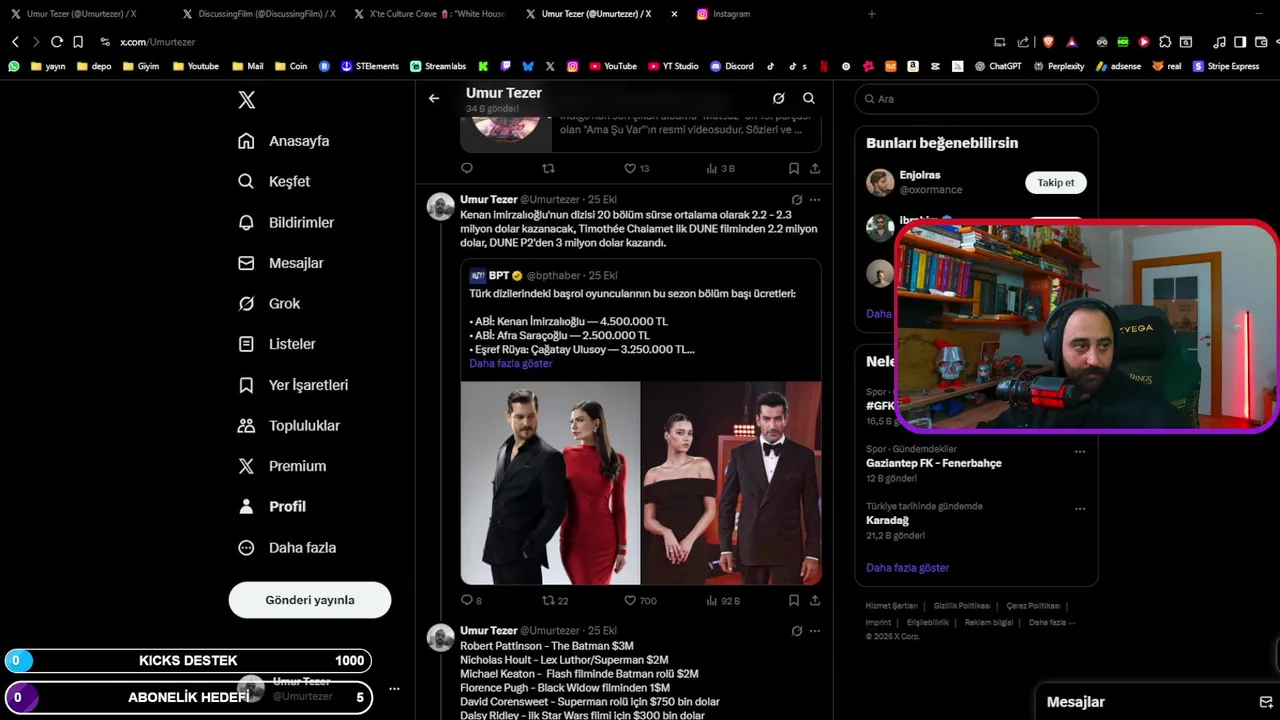Viewport: 1280px width, 720px height.
Task: Open options for the Karadağ trend
Action: coord(1080,508)
